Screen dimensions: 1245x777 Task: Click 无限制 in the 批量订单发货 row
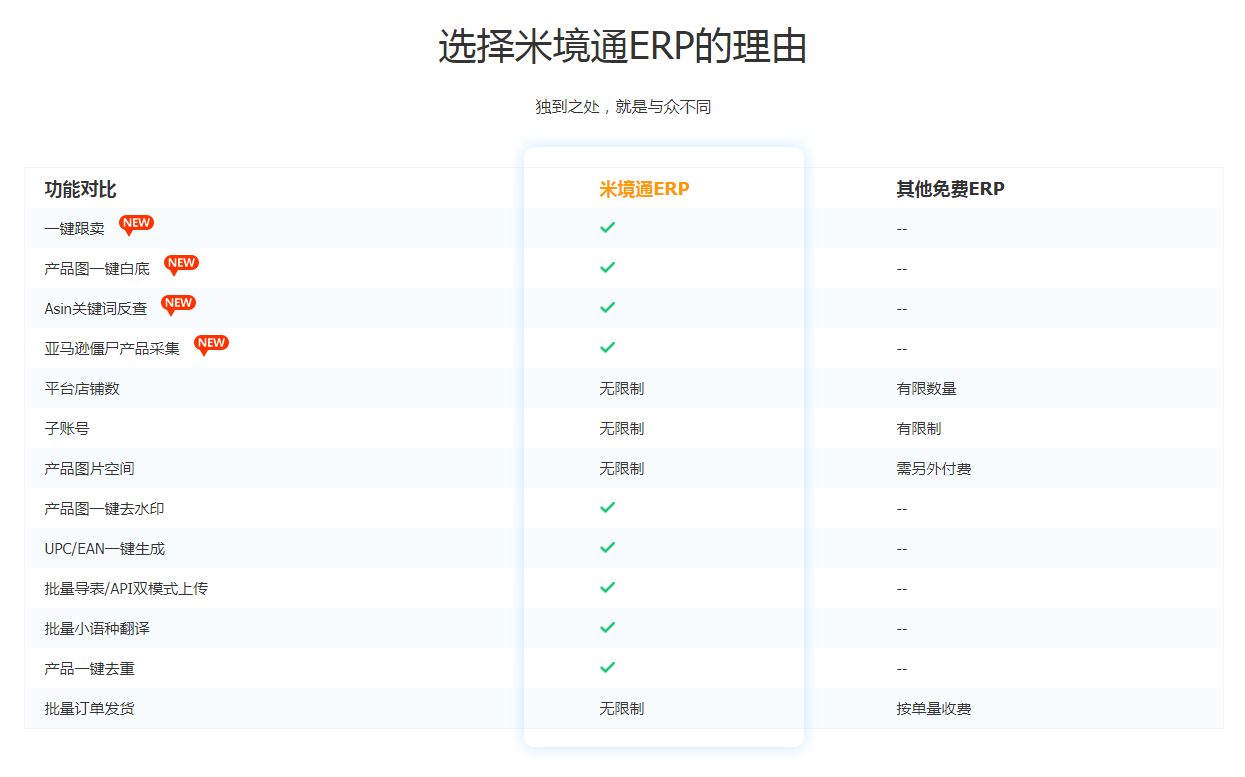pos(621,708)
